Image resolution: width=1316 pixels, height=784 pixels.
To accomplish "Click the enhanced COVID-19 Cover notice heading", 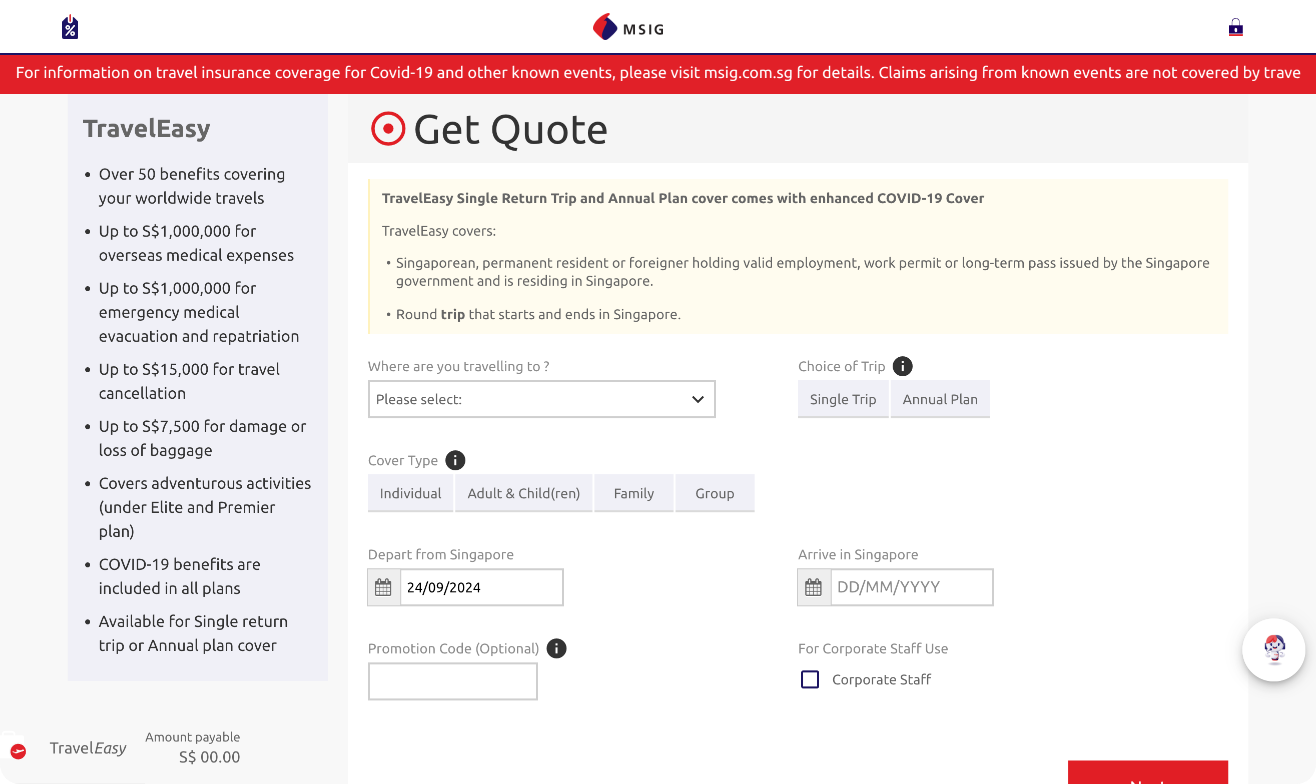I will [x=683, y=198].
